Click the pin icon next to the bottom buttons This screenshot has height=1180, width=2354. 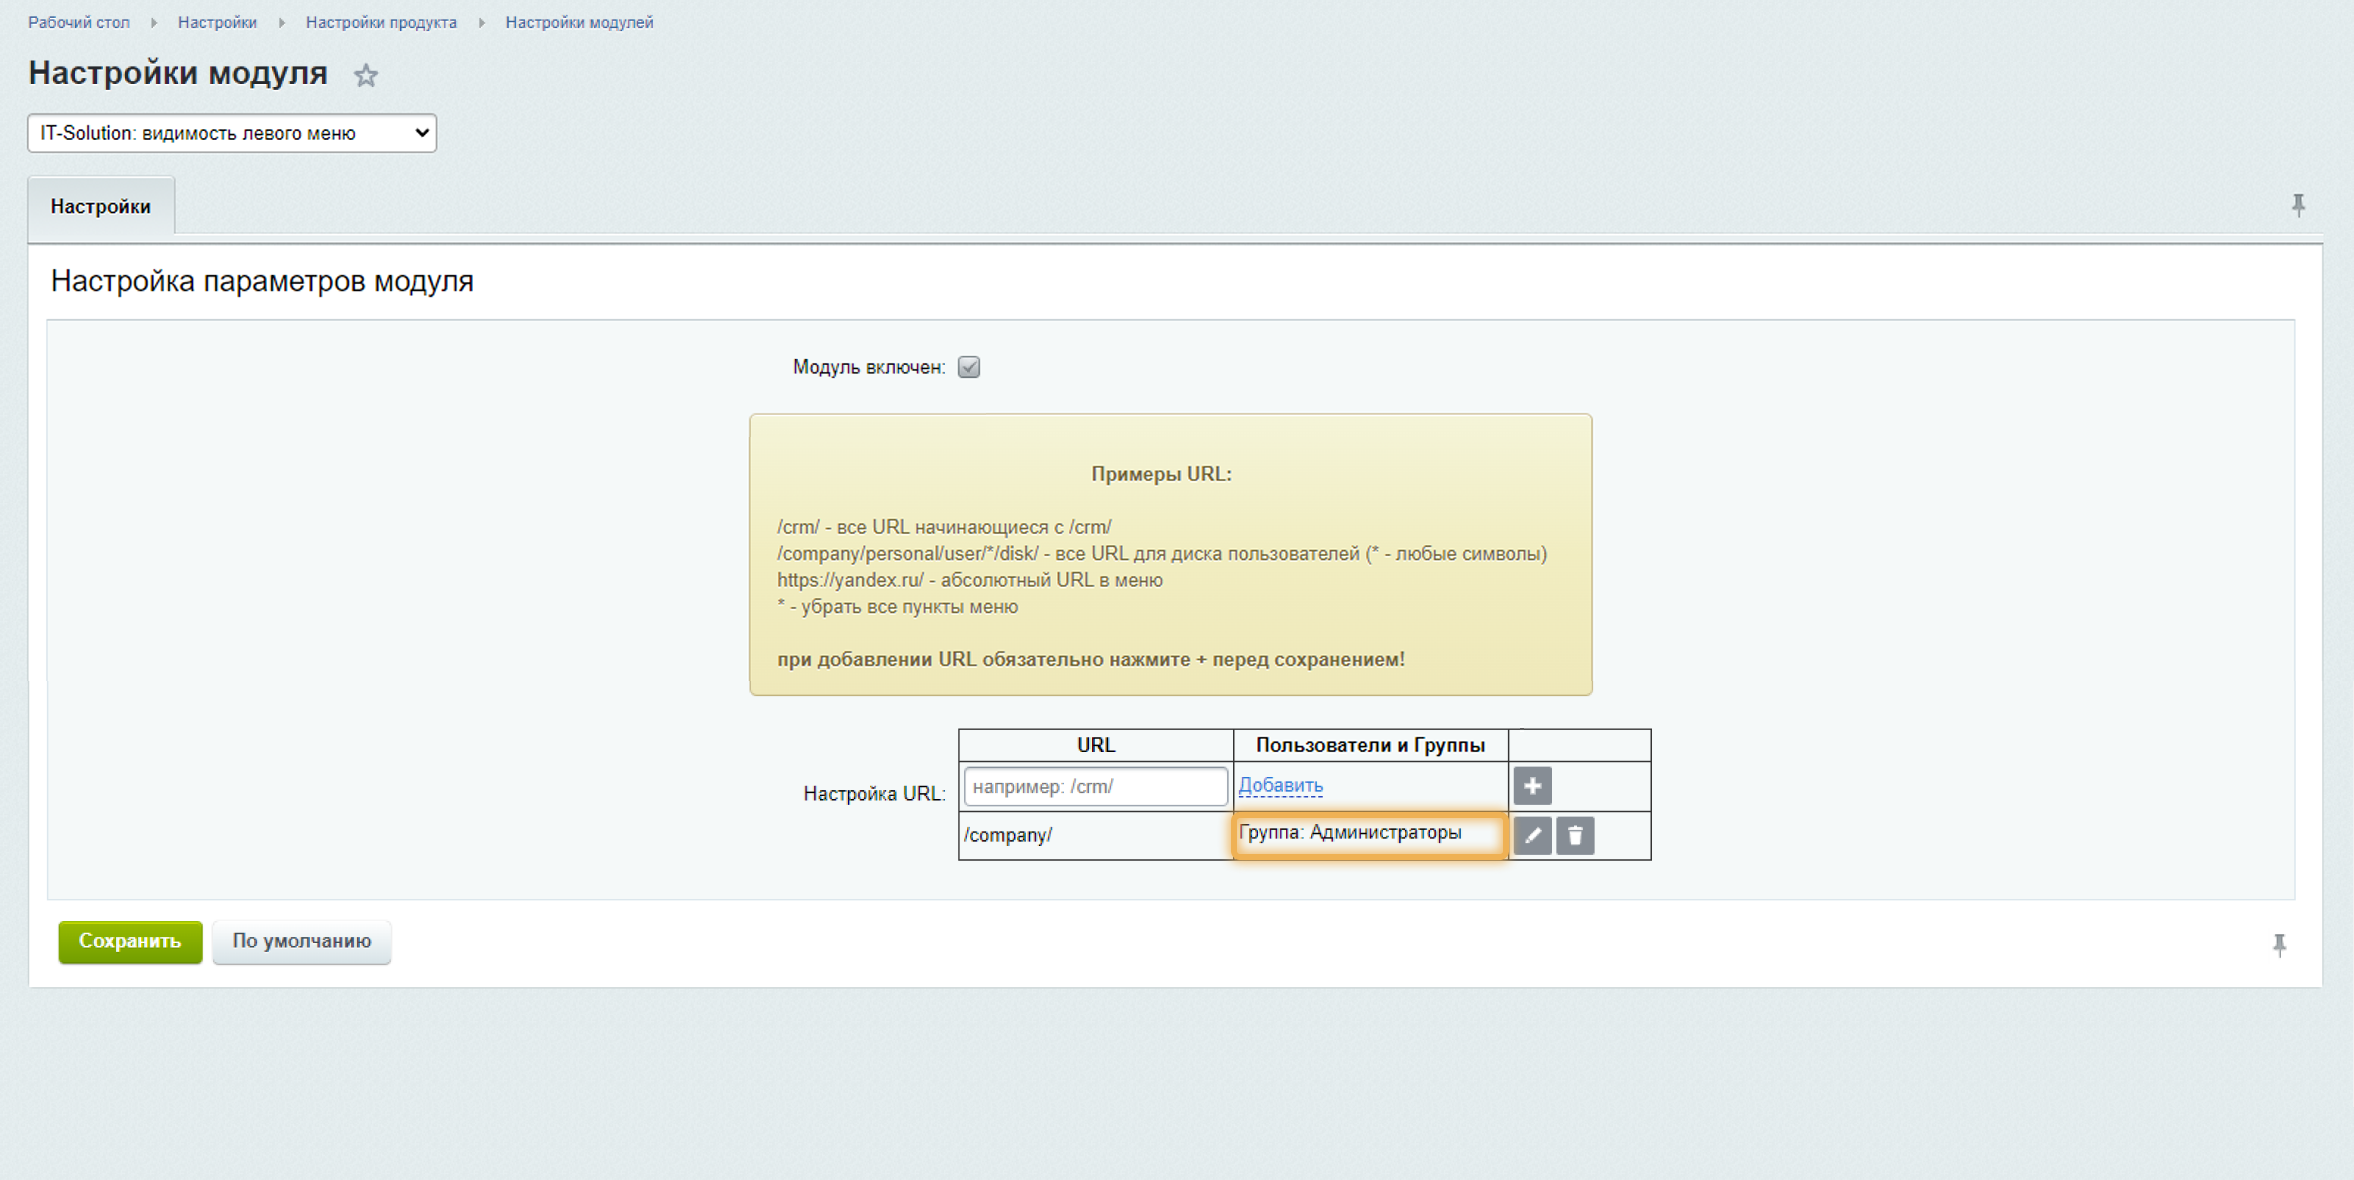click(2279, 944)
